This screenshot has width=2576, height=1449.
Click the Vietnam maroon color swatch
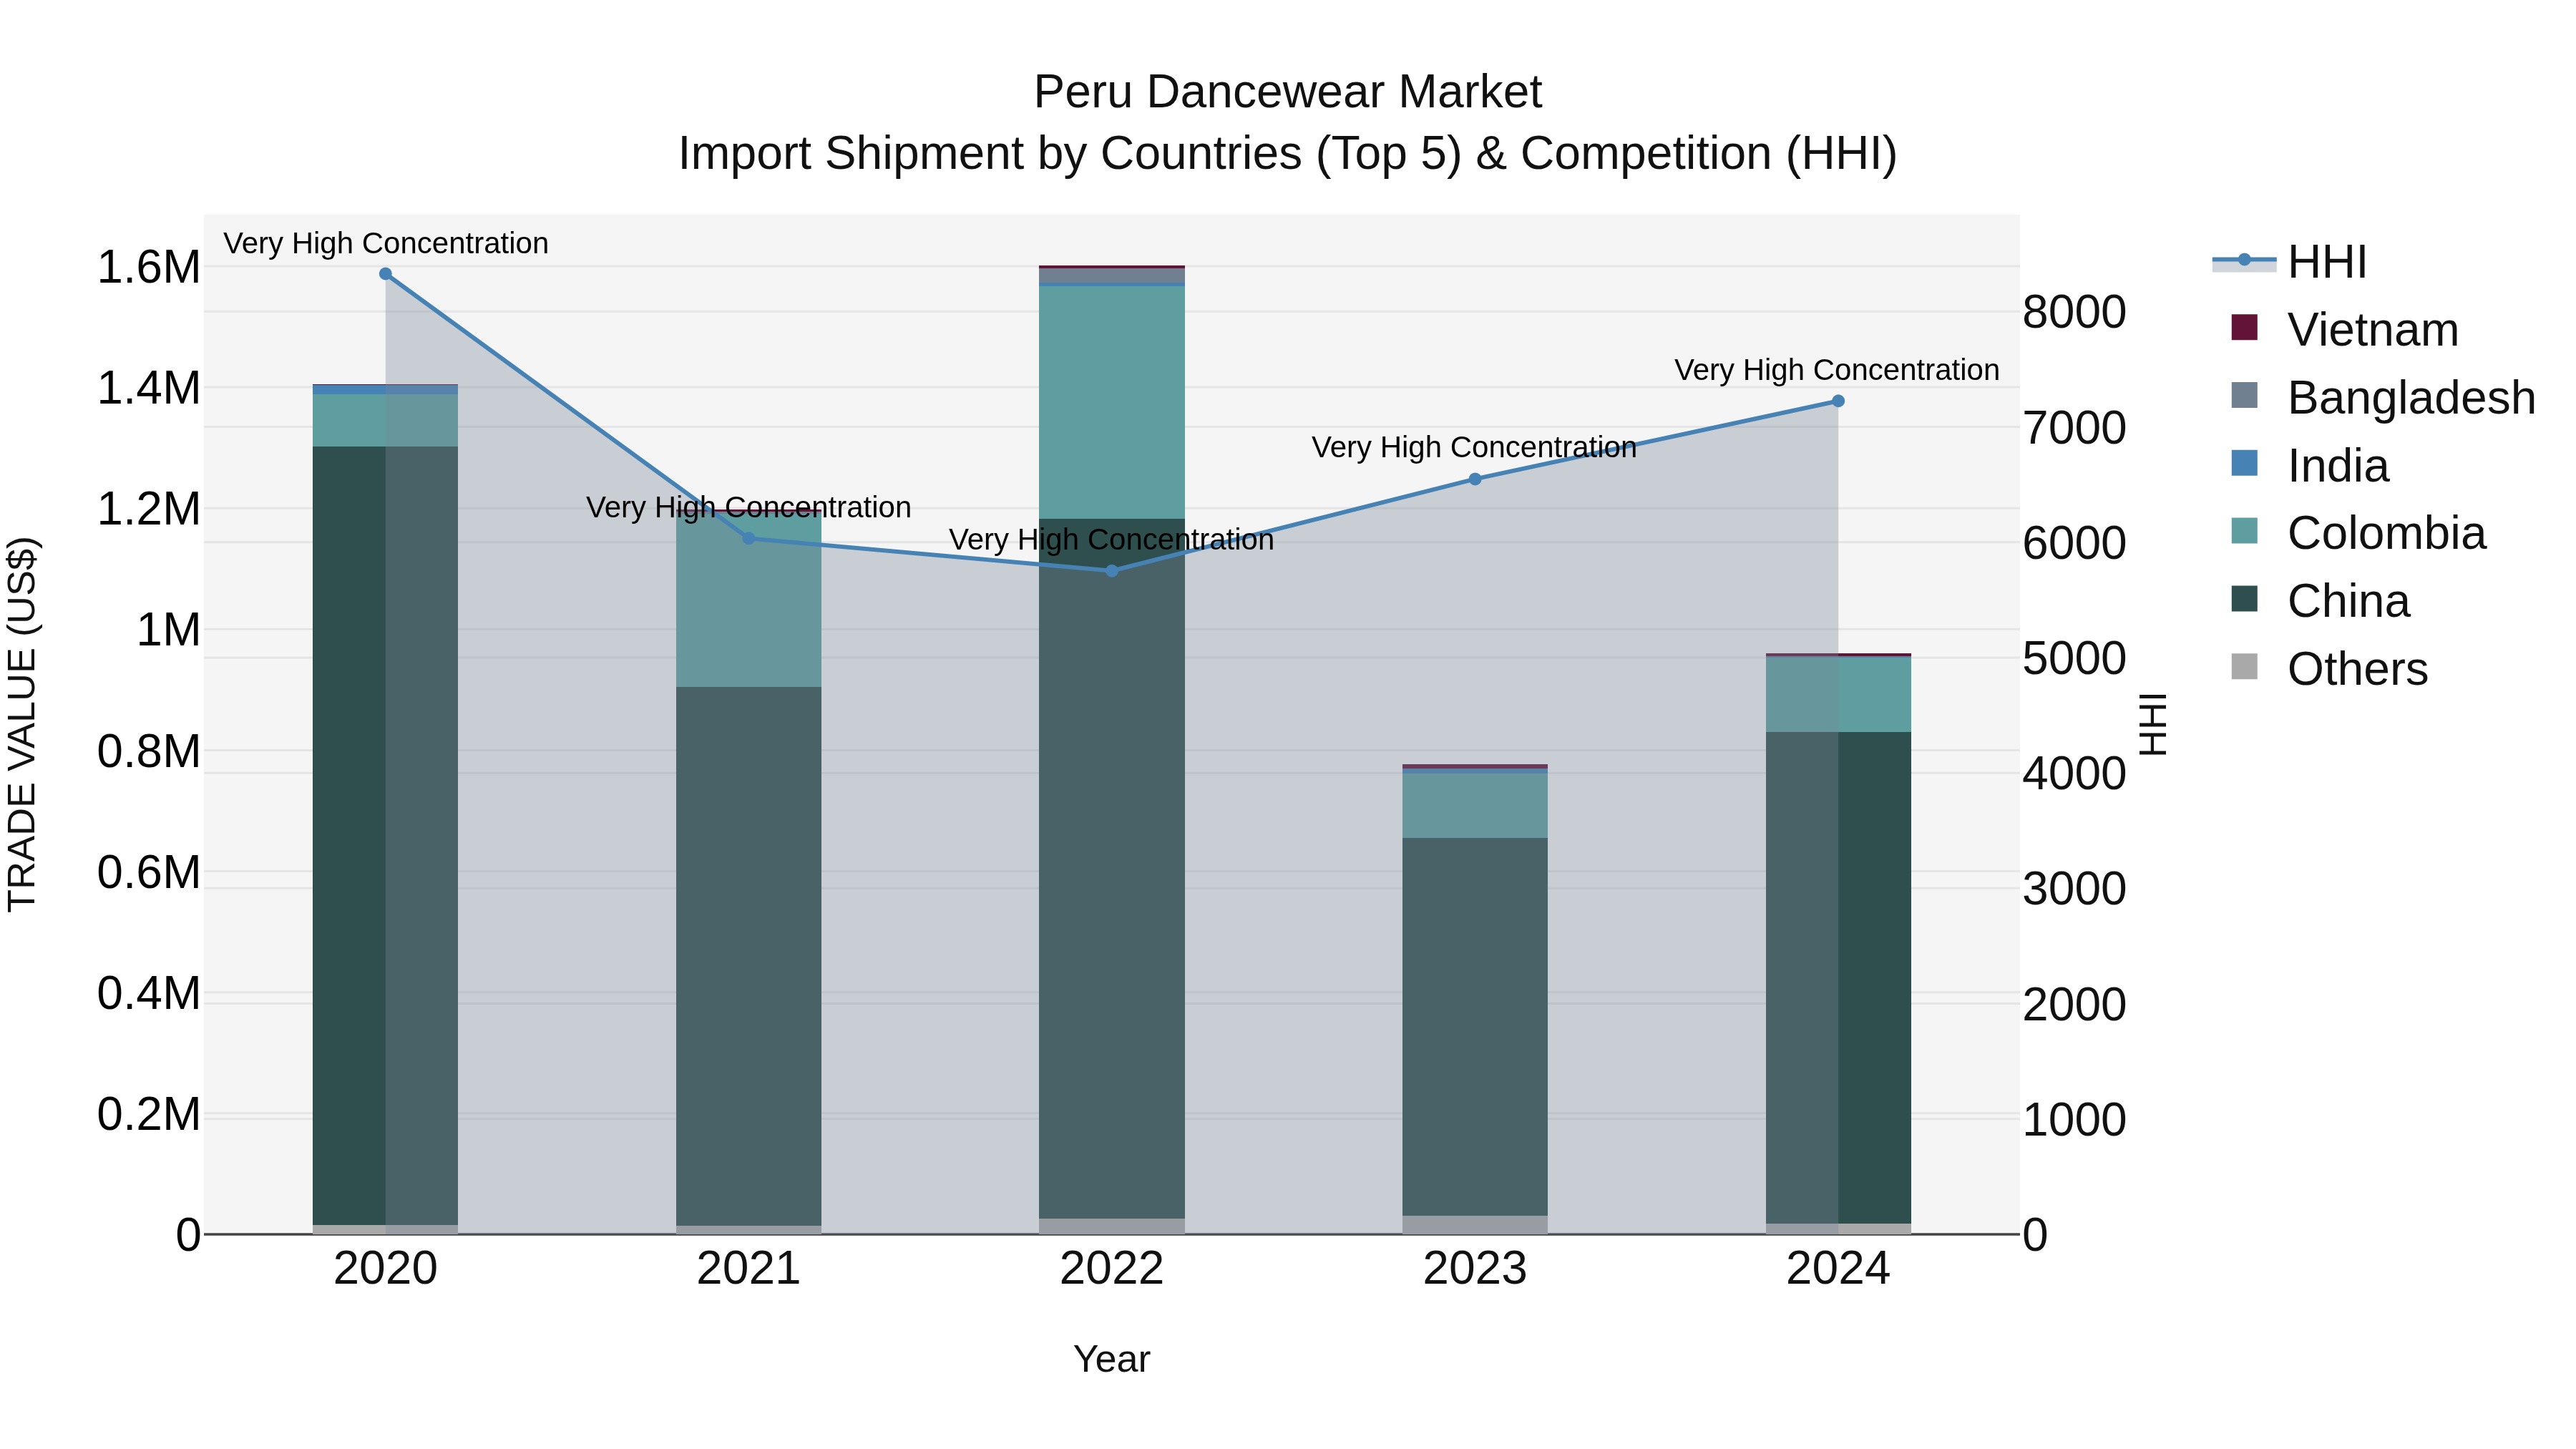click(2245, 327)
